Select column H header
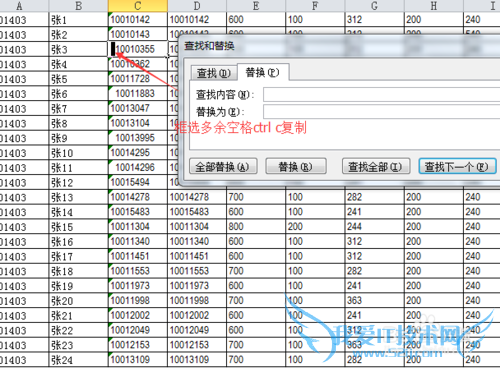500x368 pixels. [434, 6]
